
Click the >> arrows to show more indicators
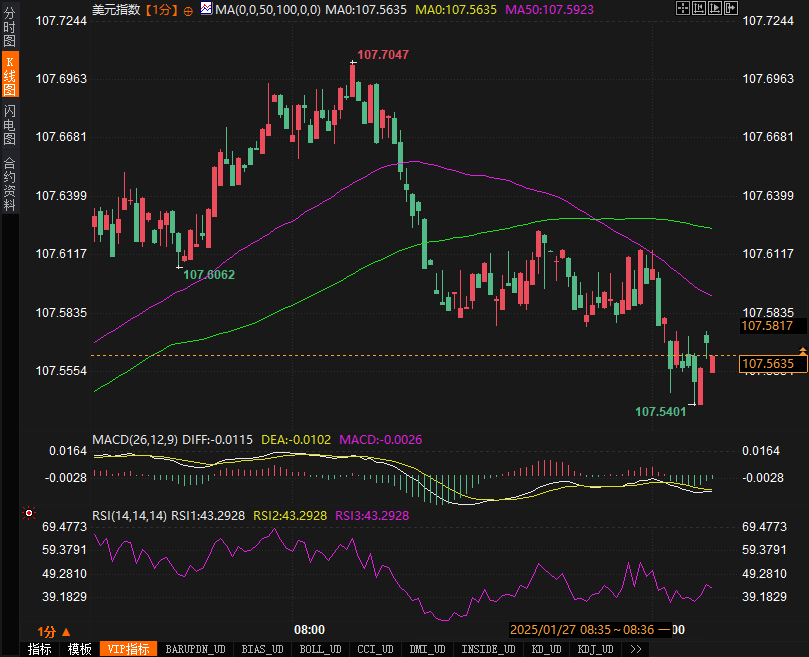[x=635, y=649]
